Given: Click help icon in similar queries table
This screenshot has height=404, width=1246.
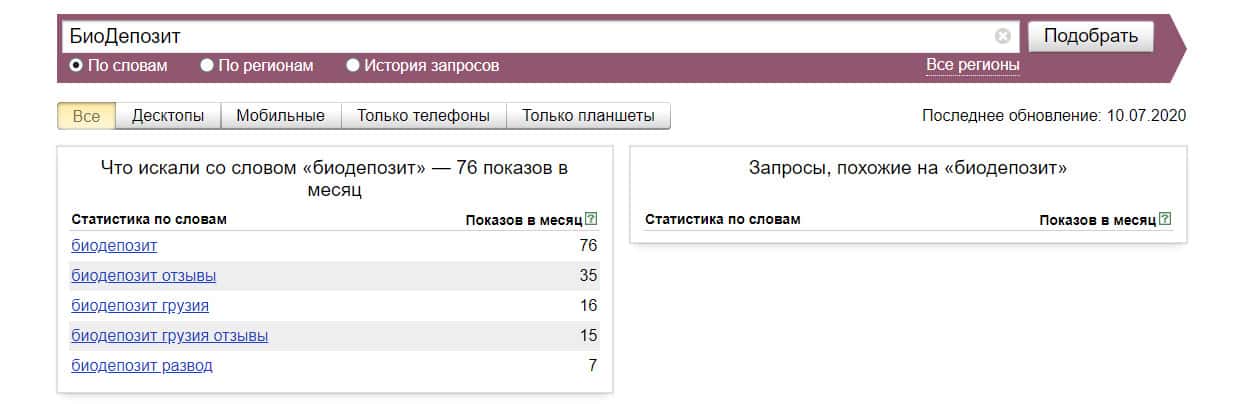Looking at the screenshot, I should point(1165,219).
